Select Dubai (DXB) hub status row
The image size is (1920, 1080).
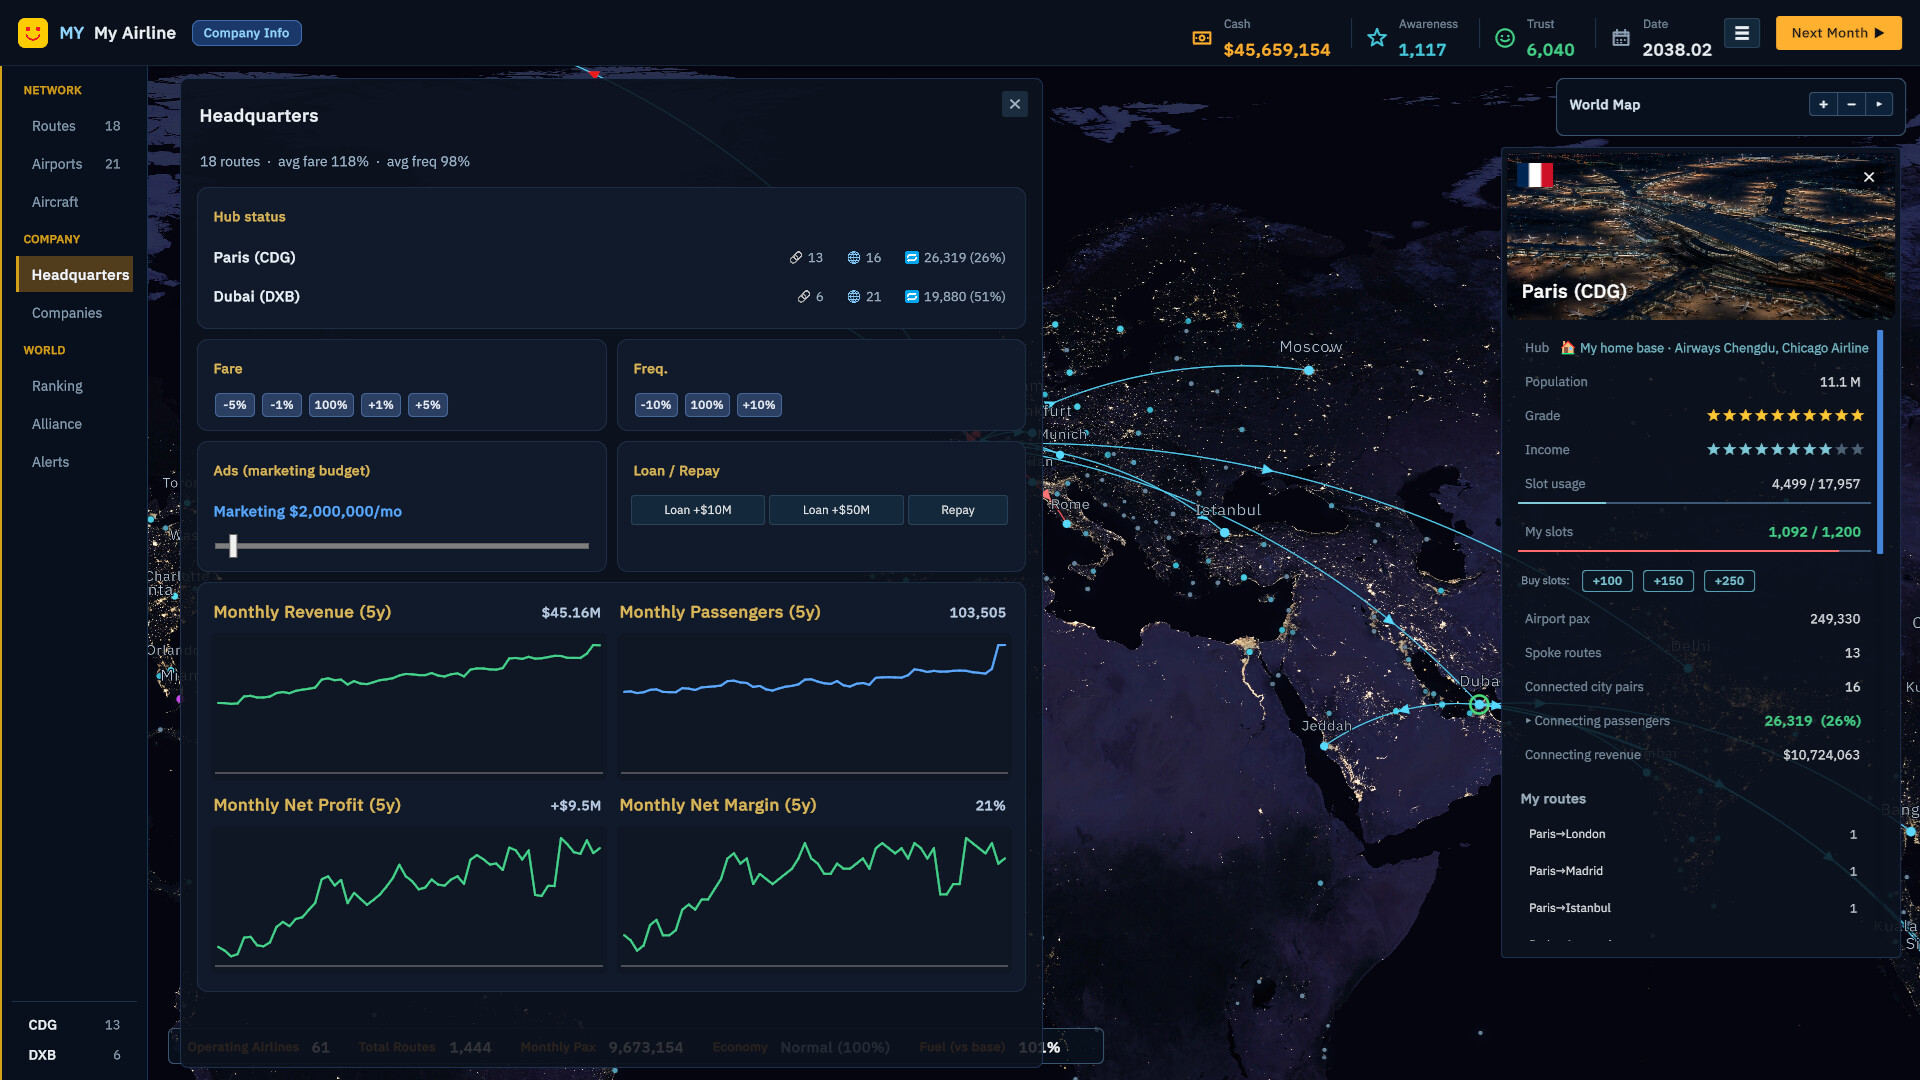pos(609,296)
